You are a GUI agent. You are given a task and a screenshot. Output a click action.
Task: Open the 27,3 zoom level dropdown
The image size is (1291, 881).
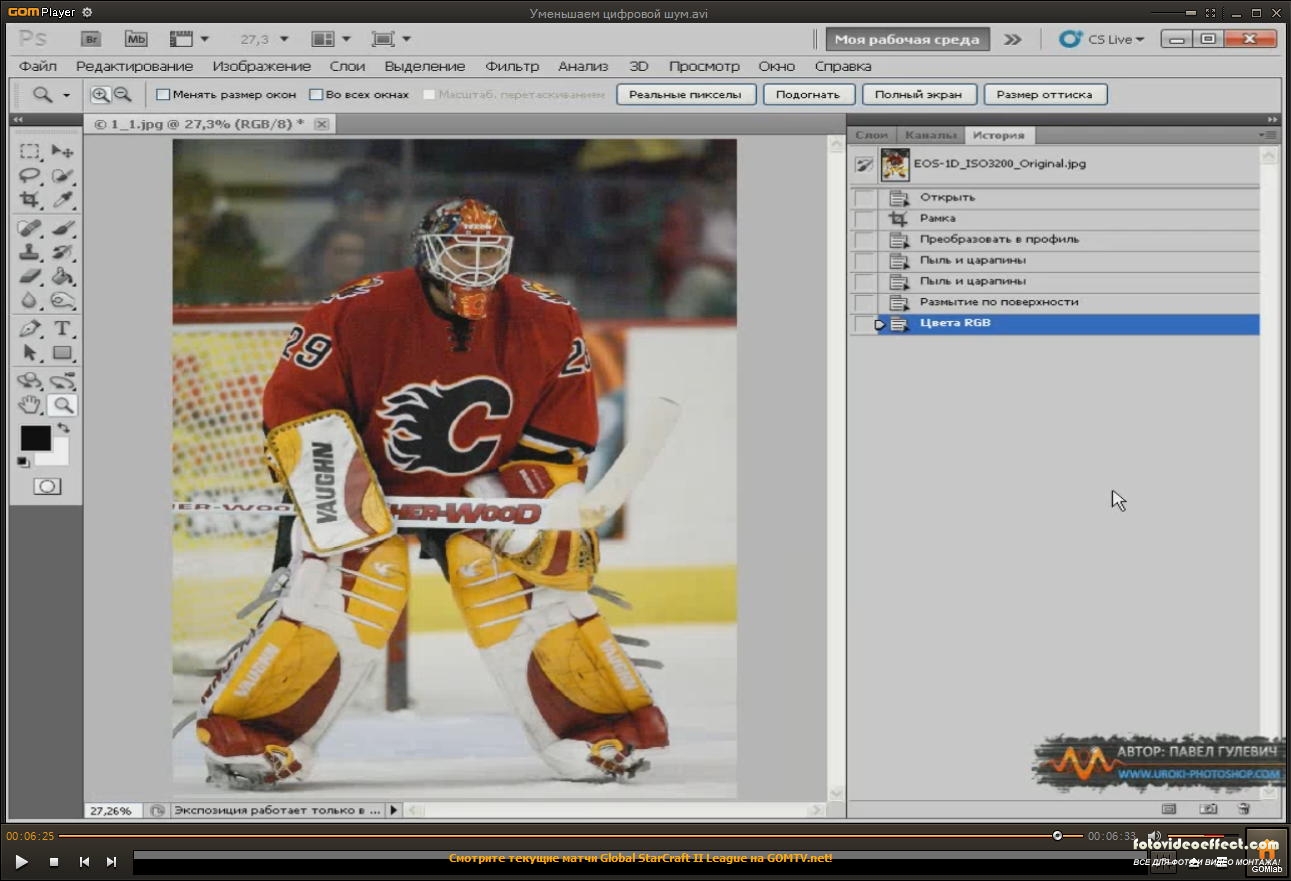pos(284,39)
